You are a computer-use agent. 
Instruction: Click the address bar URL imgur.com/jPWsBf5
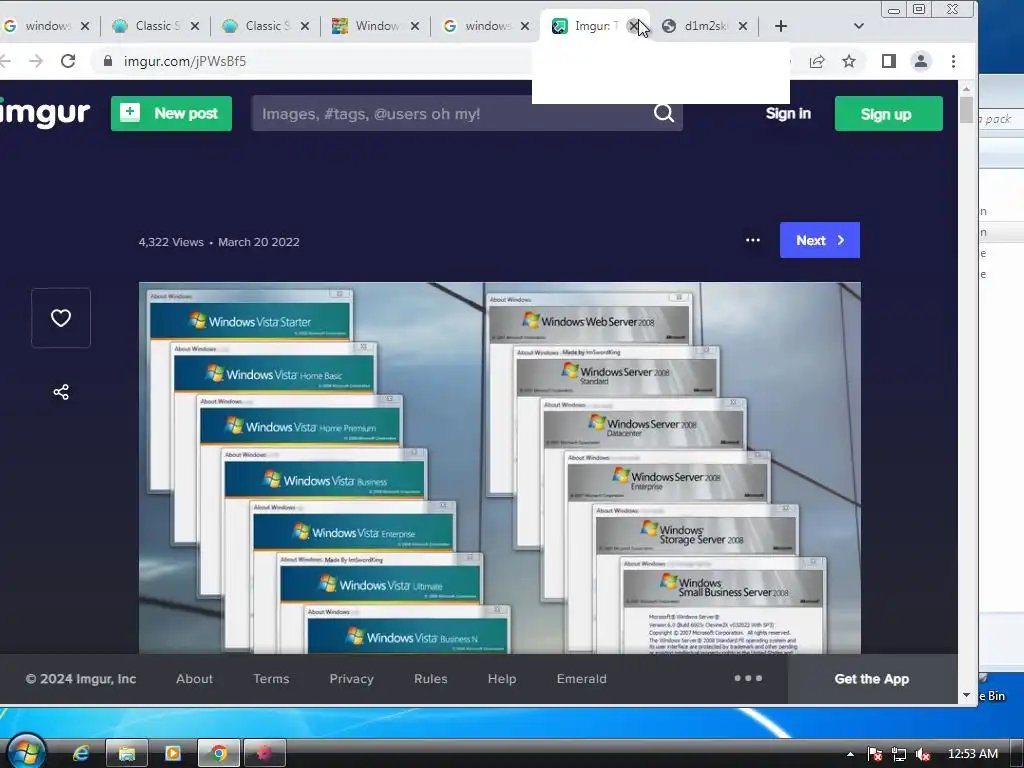pos(185,61)
